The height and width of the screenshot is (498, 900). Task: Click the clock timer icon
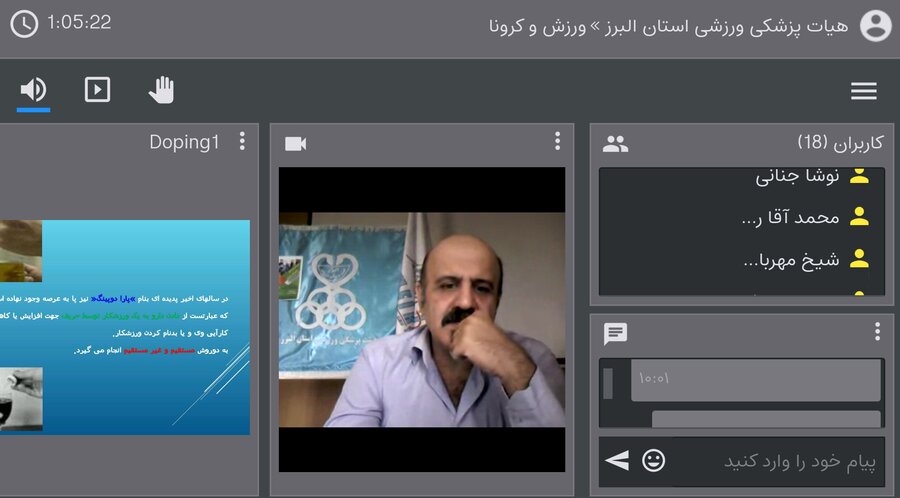click(x=24, y=23)
